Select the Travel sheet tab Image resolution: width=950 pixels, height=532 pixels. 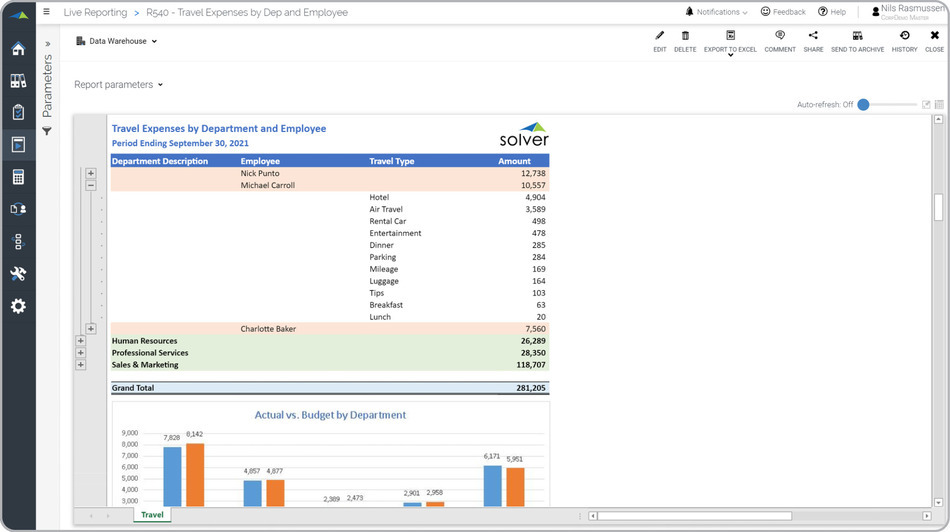tap(152, 515)
